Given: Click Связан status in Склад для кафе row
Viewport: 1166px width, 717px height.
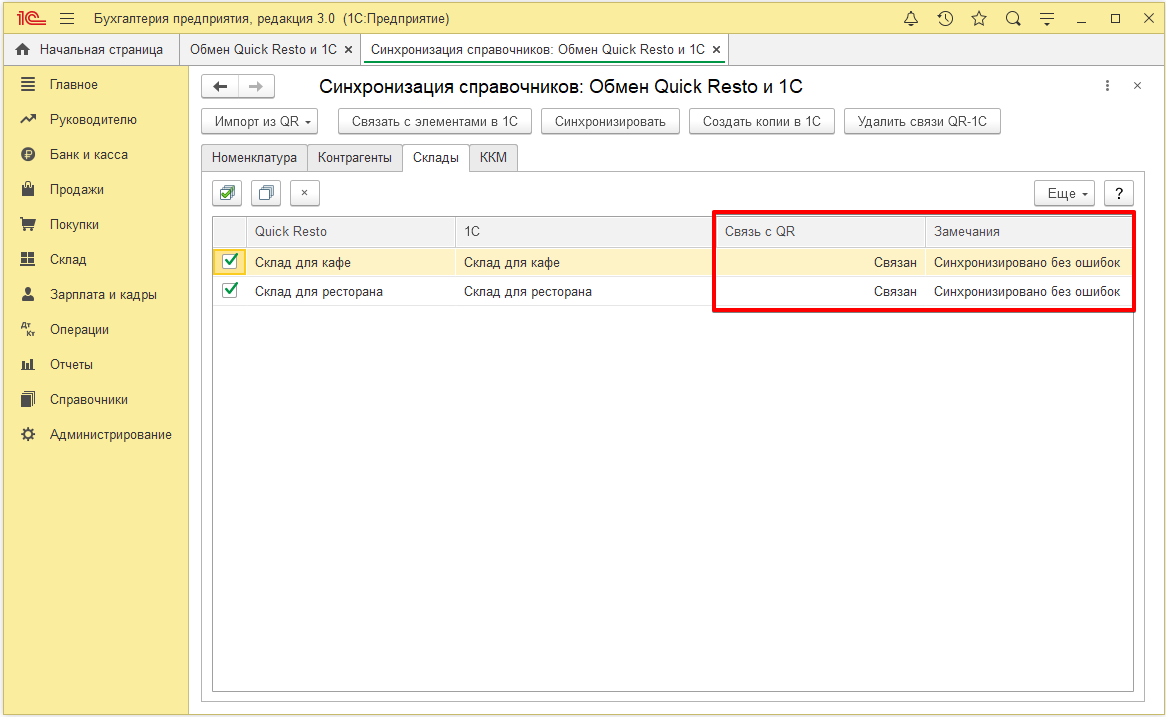Looking at the screenshot, I should tap(895, 263).
